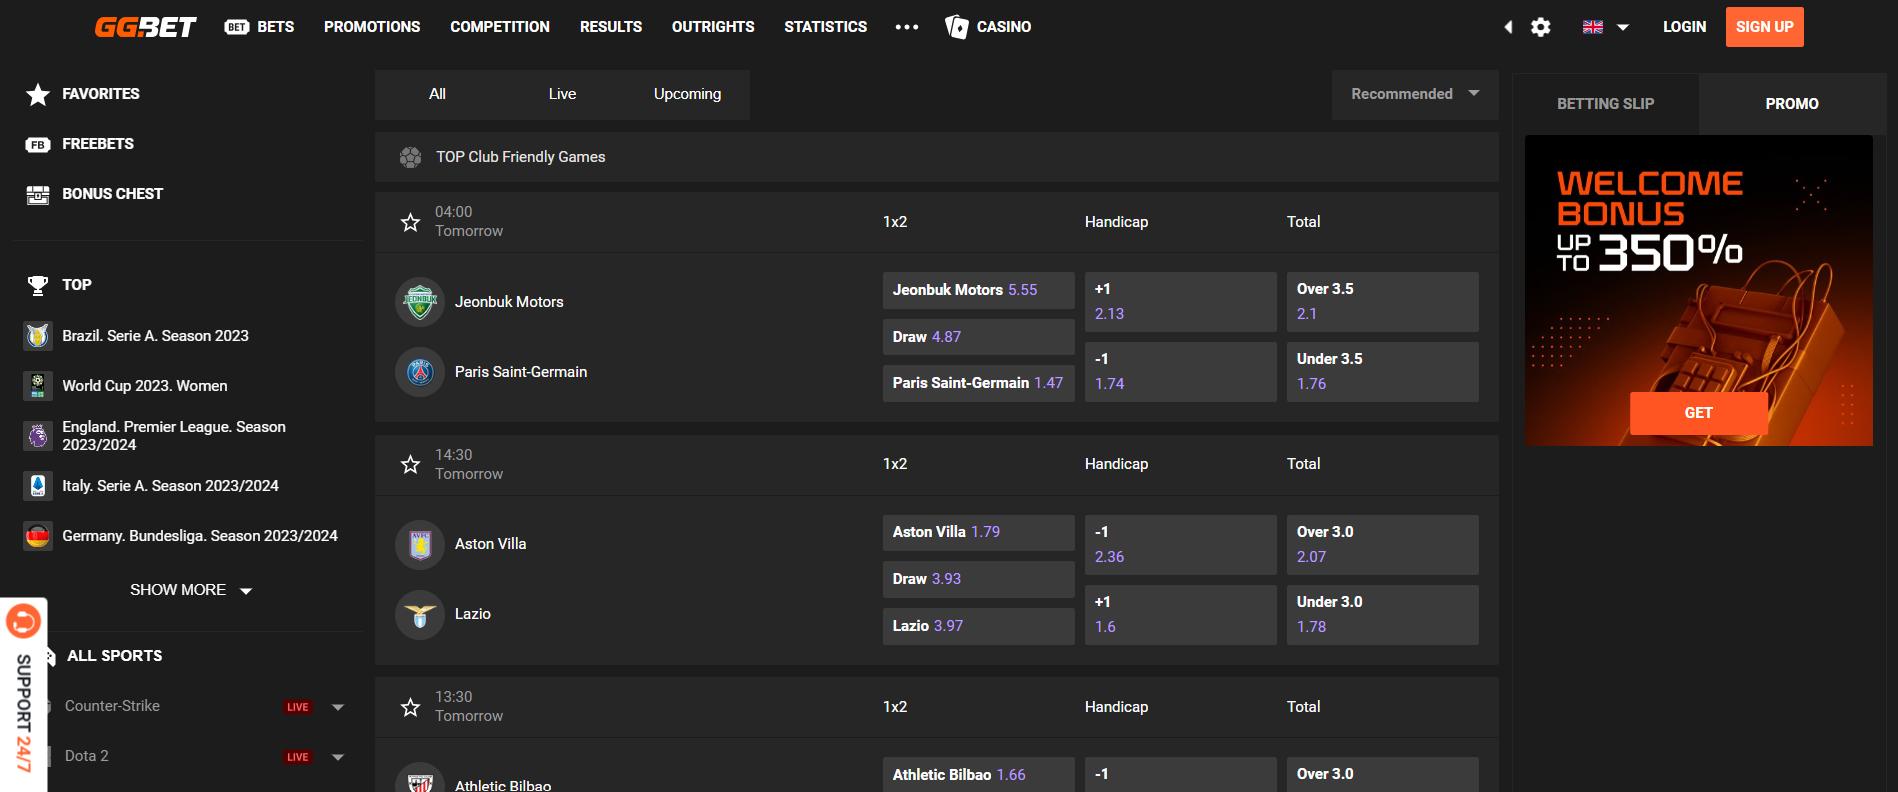Click the Germany Bundesliga flag icon
Viewport: 1898px width, 792px height.
click(x=38, y=536)
